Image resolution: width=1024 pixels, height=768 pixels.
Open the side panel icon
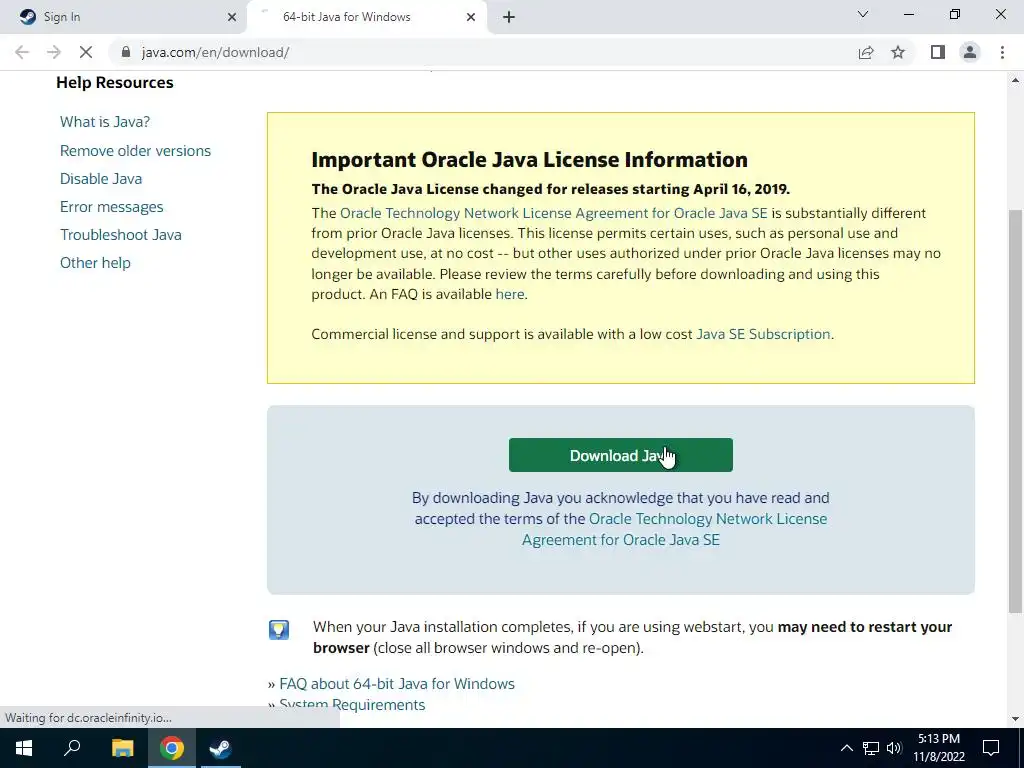tap(938, 52)
